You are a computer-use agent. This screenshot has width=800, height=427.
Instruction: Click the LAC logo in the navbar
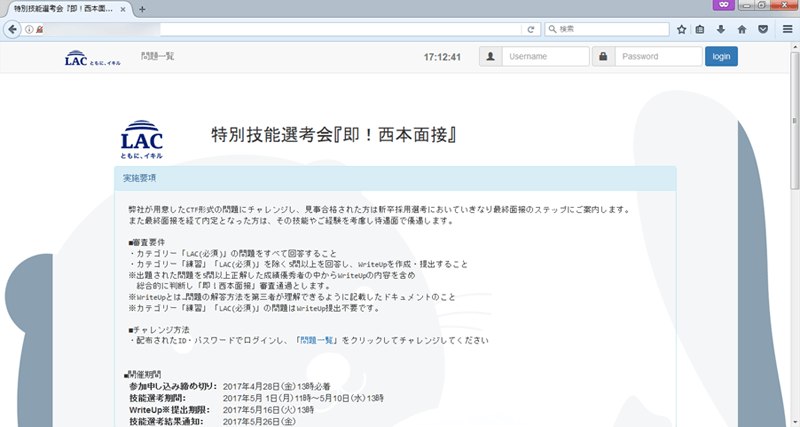[x=92, y=58]
